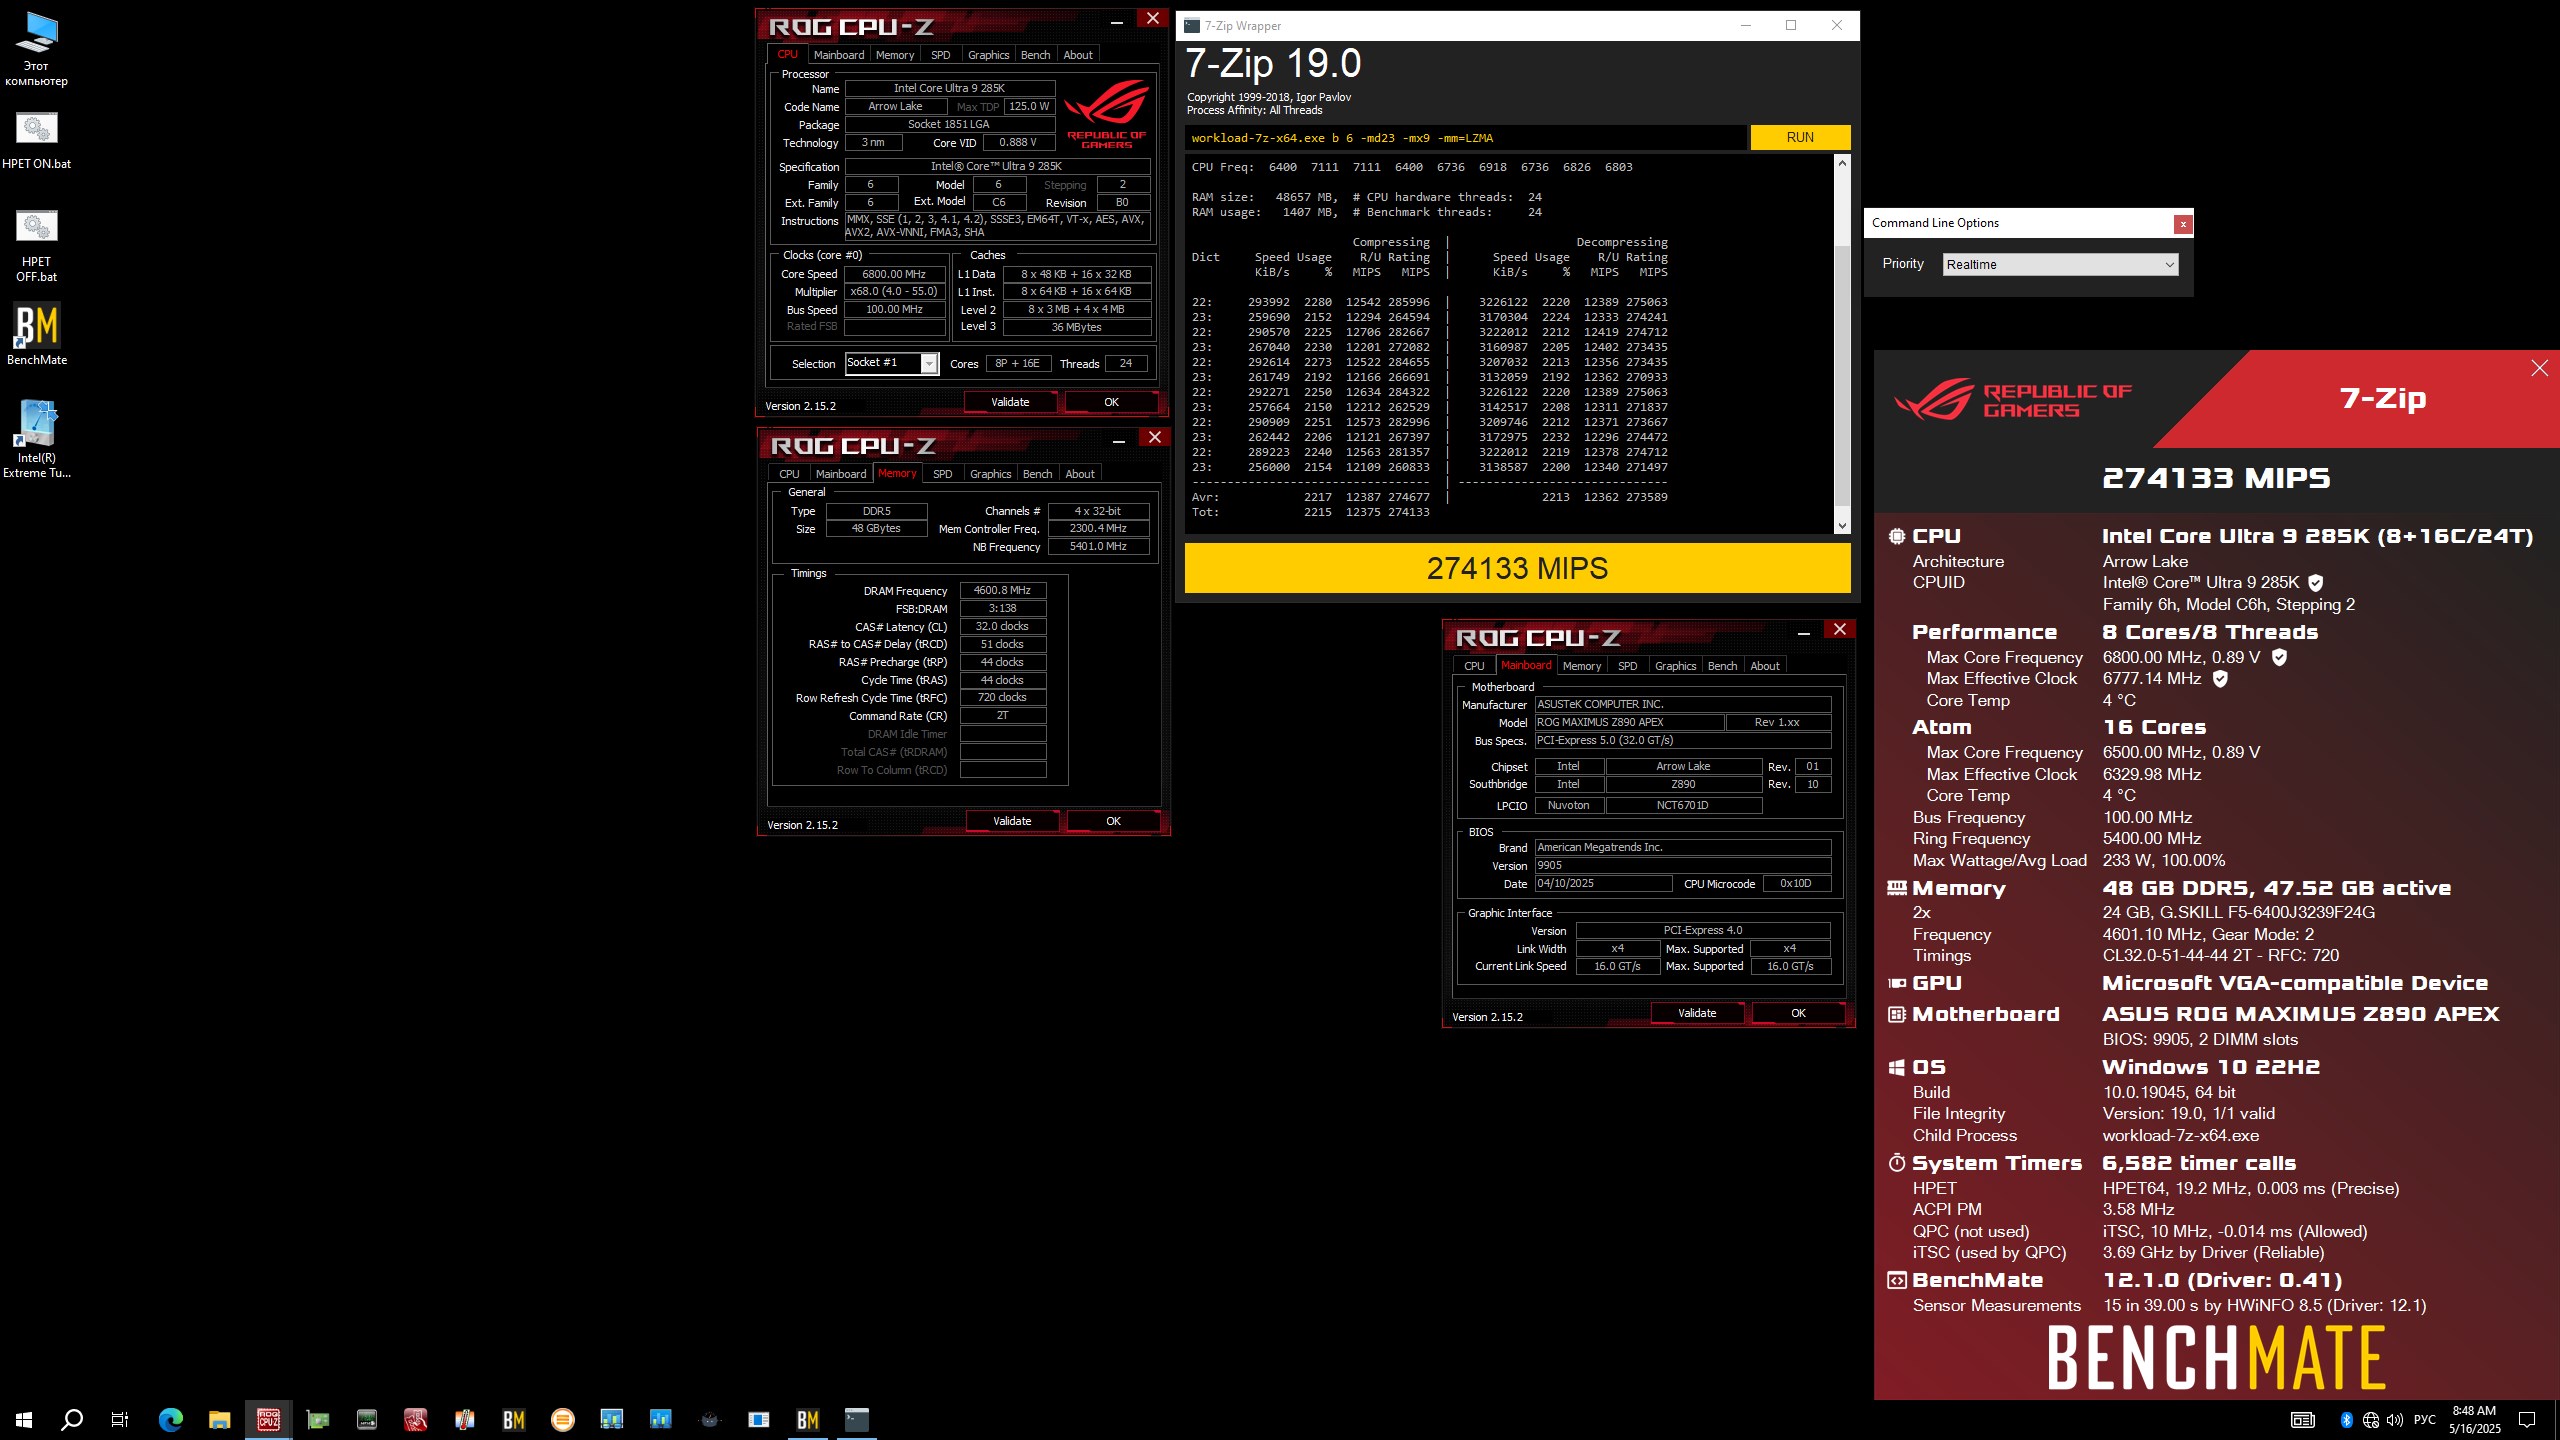Click the 7-Zip output scrollbar down arrow

click(x=1842, y=526)
